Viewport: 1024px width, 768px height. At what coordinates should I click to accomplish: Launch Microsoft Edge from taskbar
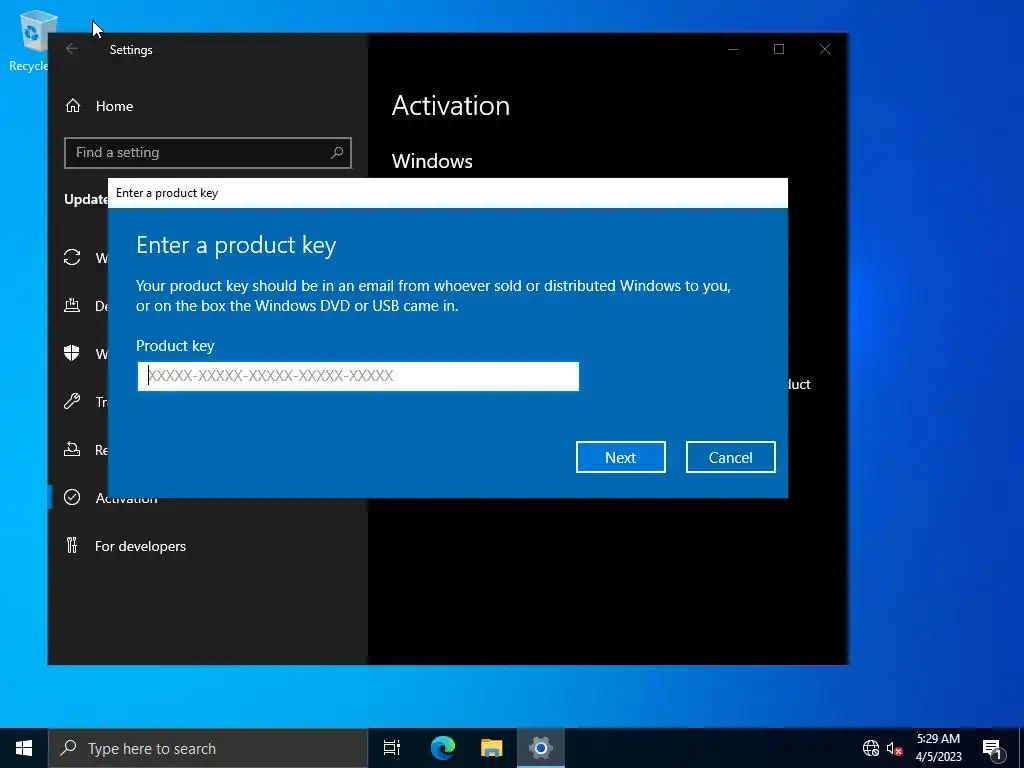click(443, 748)
